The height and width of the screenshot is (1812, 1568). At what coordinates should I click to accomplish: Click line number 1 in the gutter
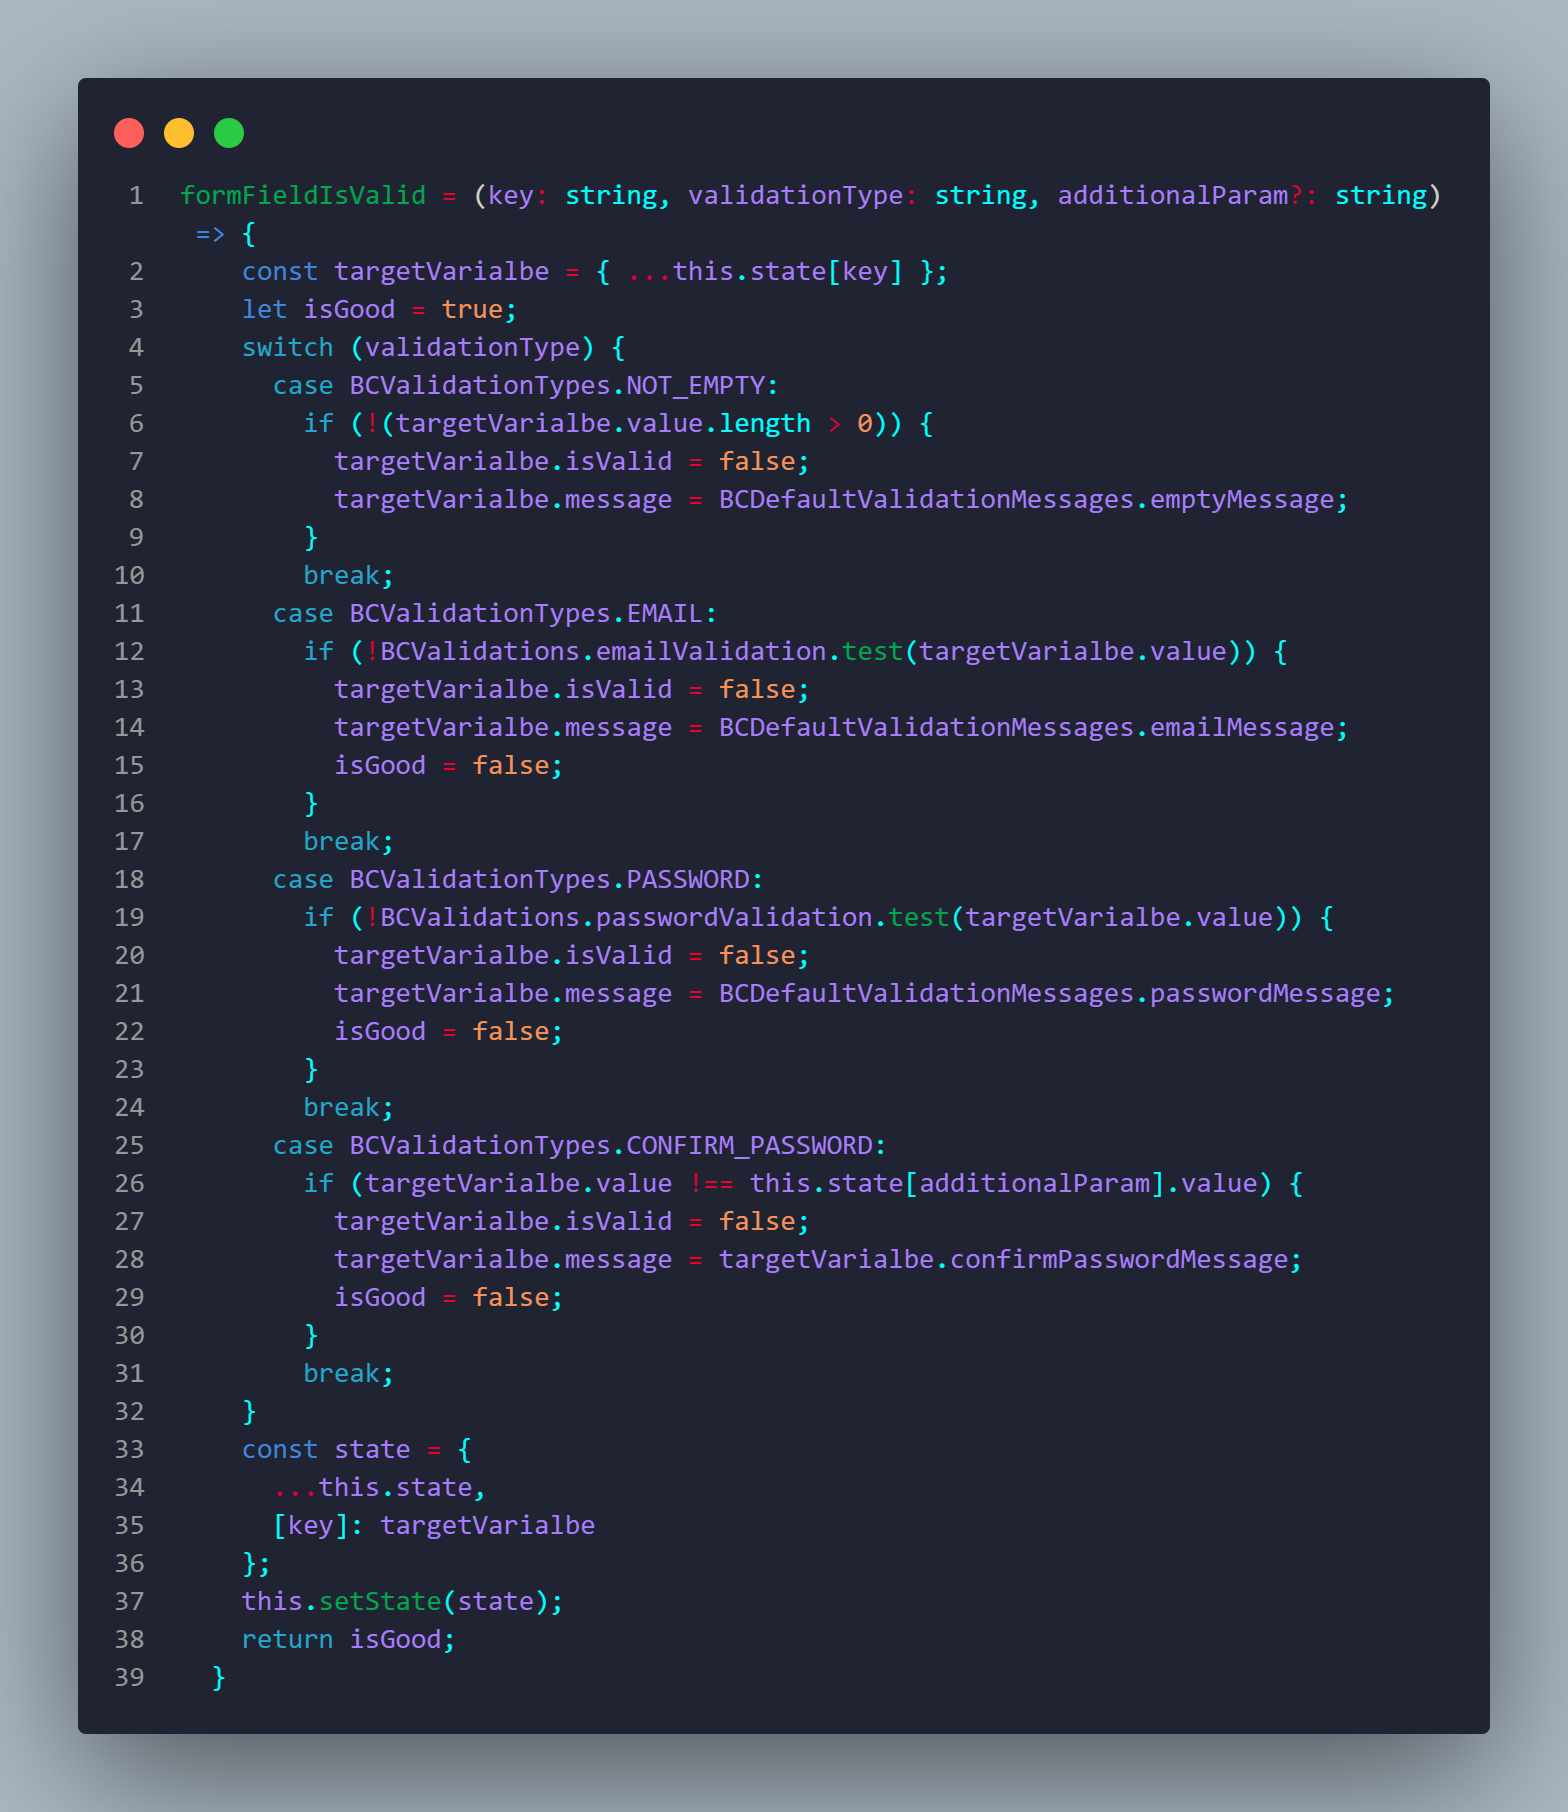(136, 195)
